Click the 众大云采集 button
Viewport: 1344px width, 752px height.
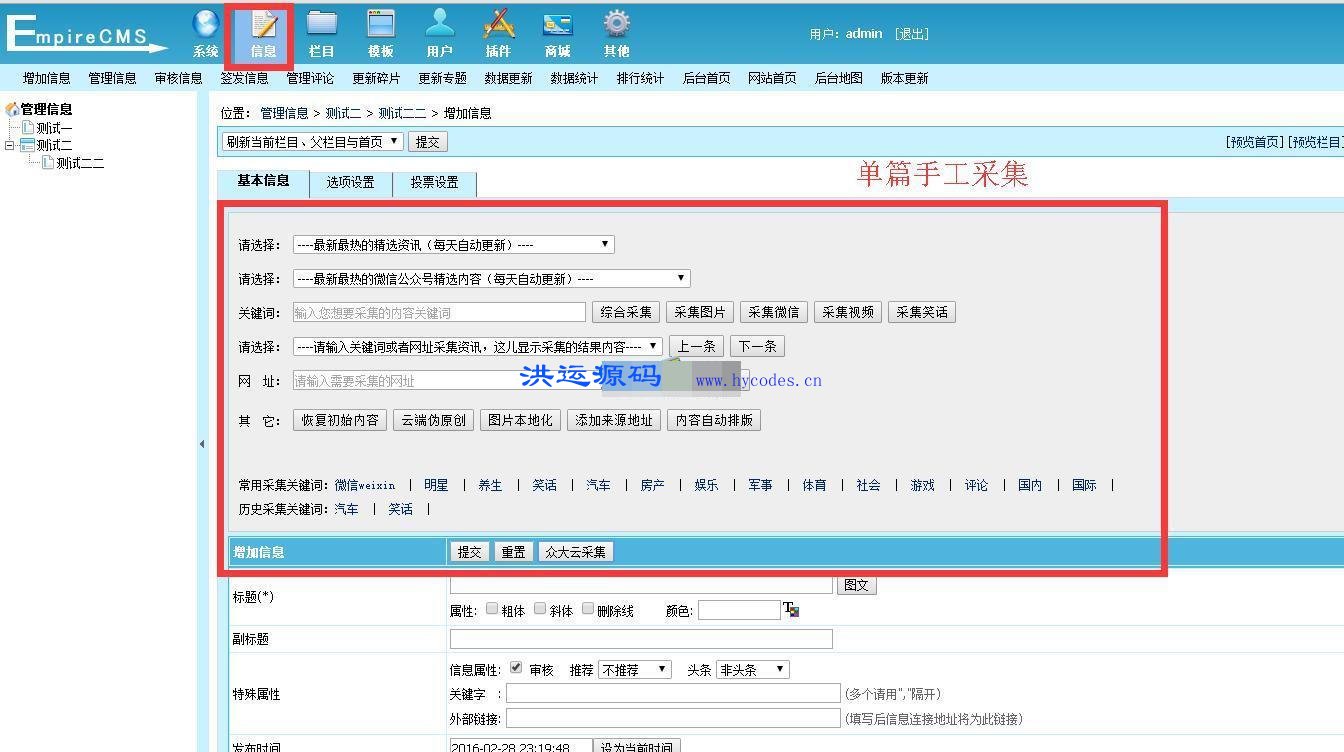coord(575,552)
